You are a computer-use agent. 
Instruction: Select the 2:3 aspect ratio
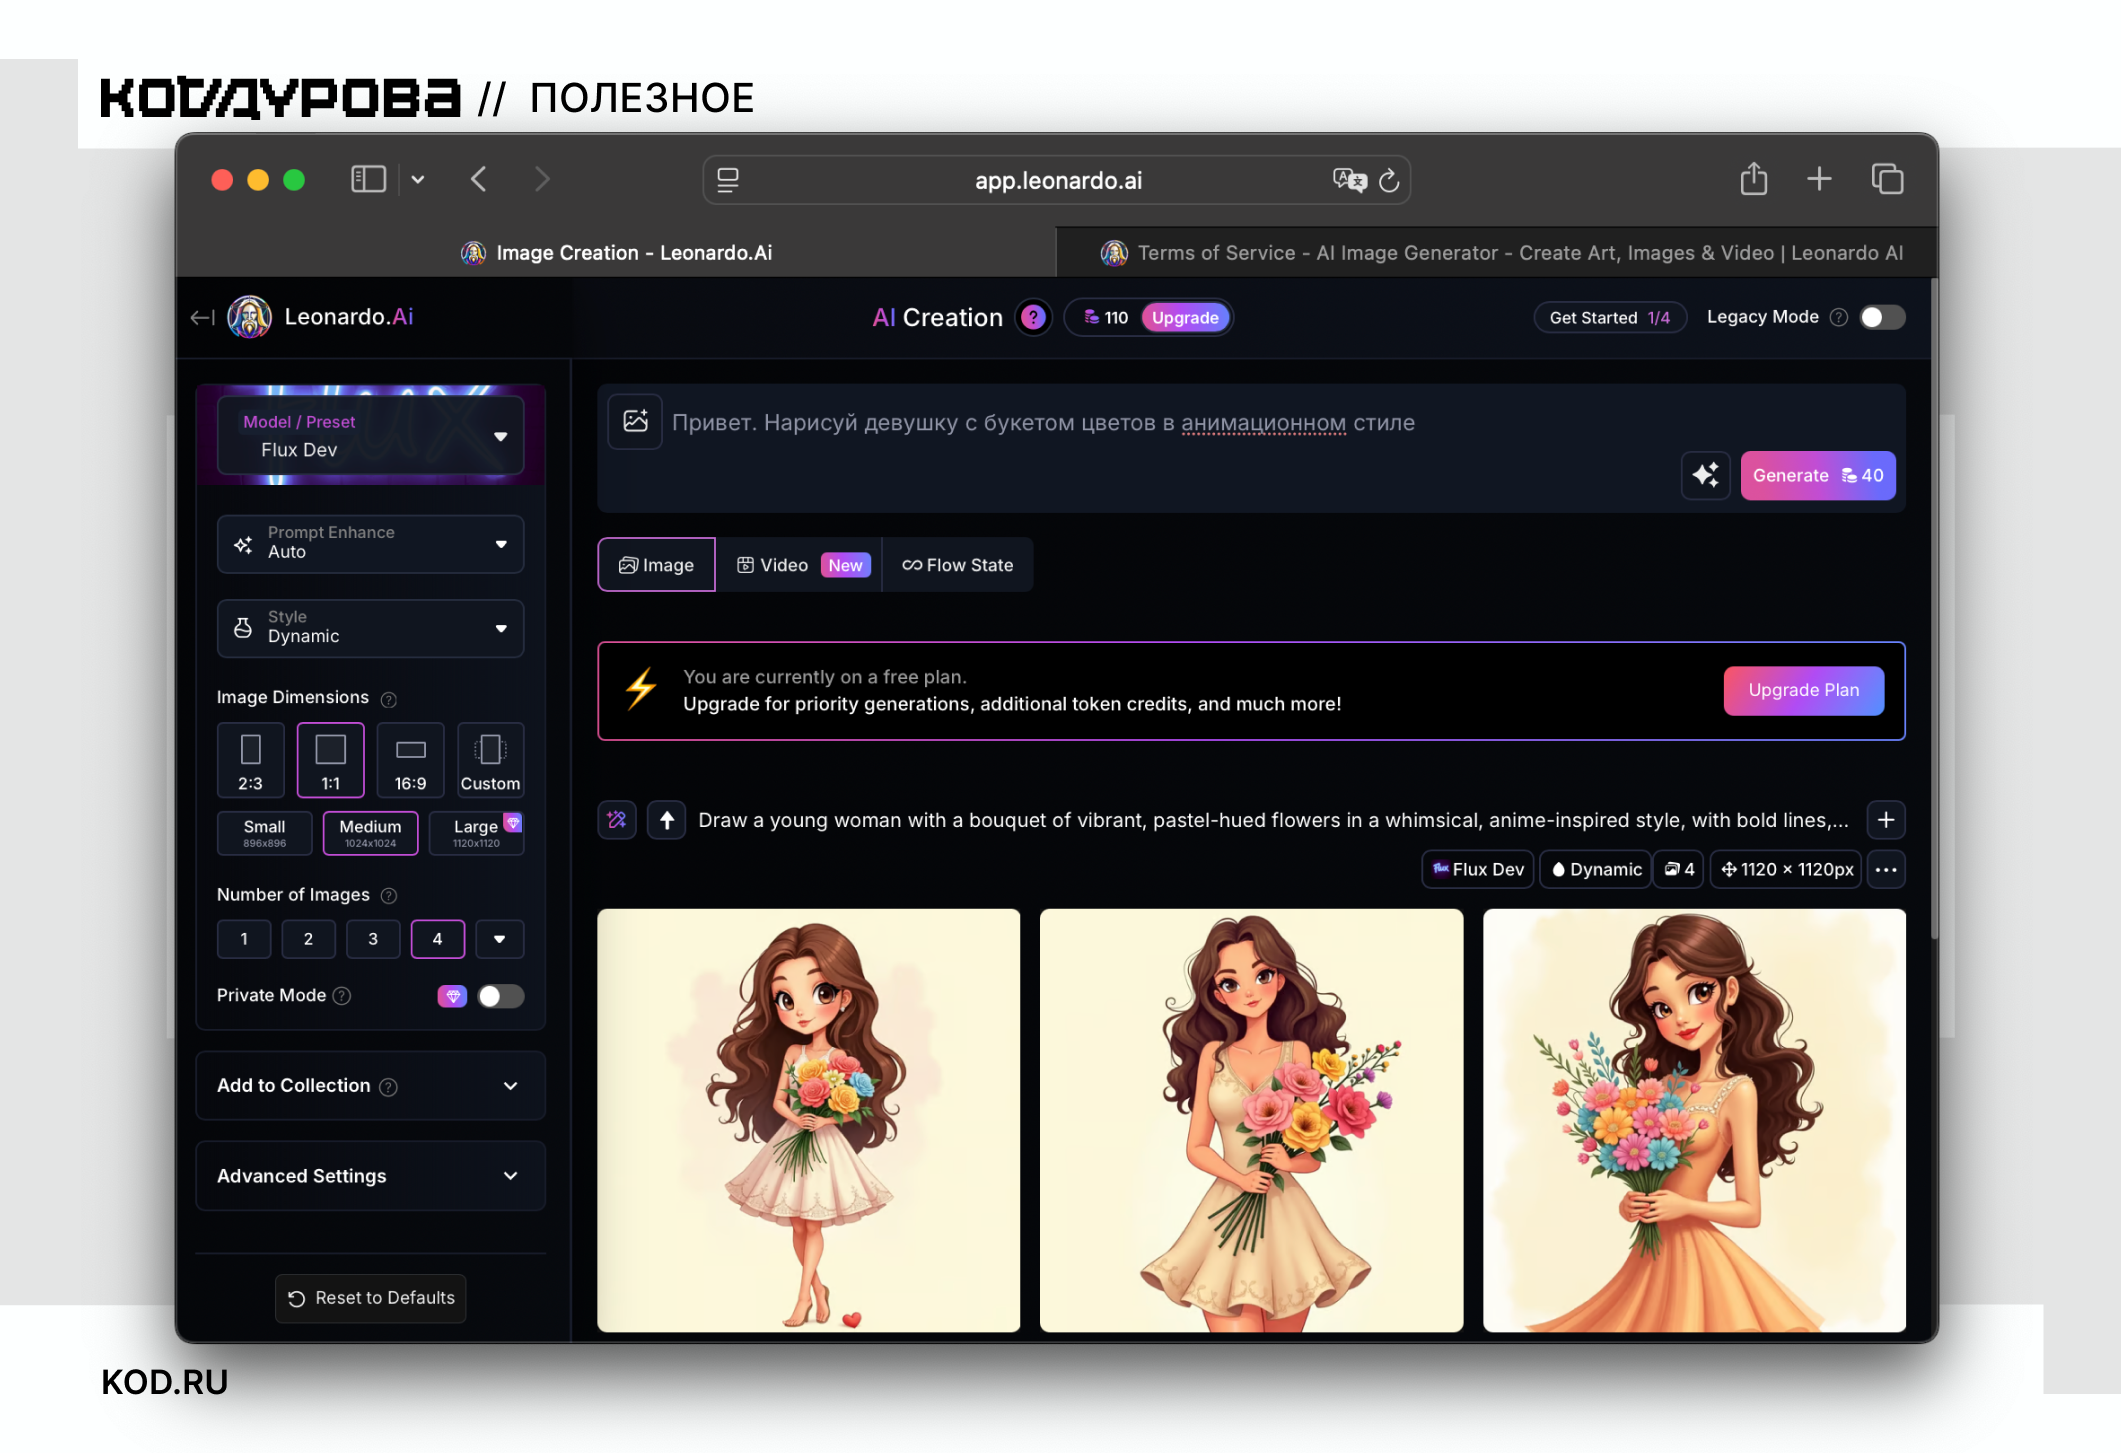pos(250,760)
